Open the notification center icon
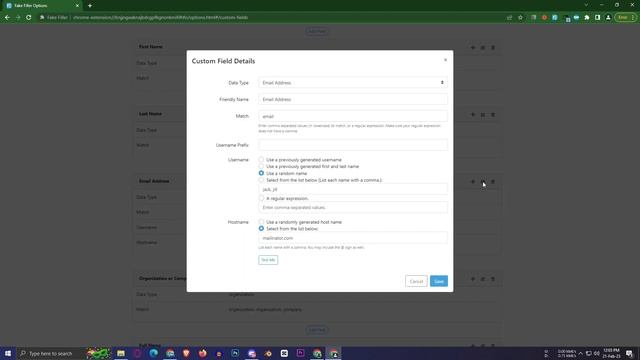 coord(629,353)
